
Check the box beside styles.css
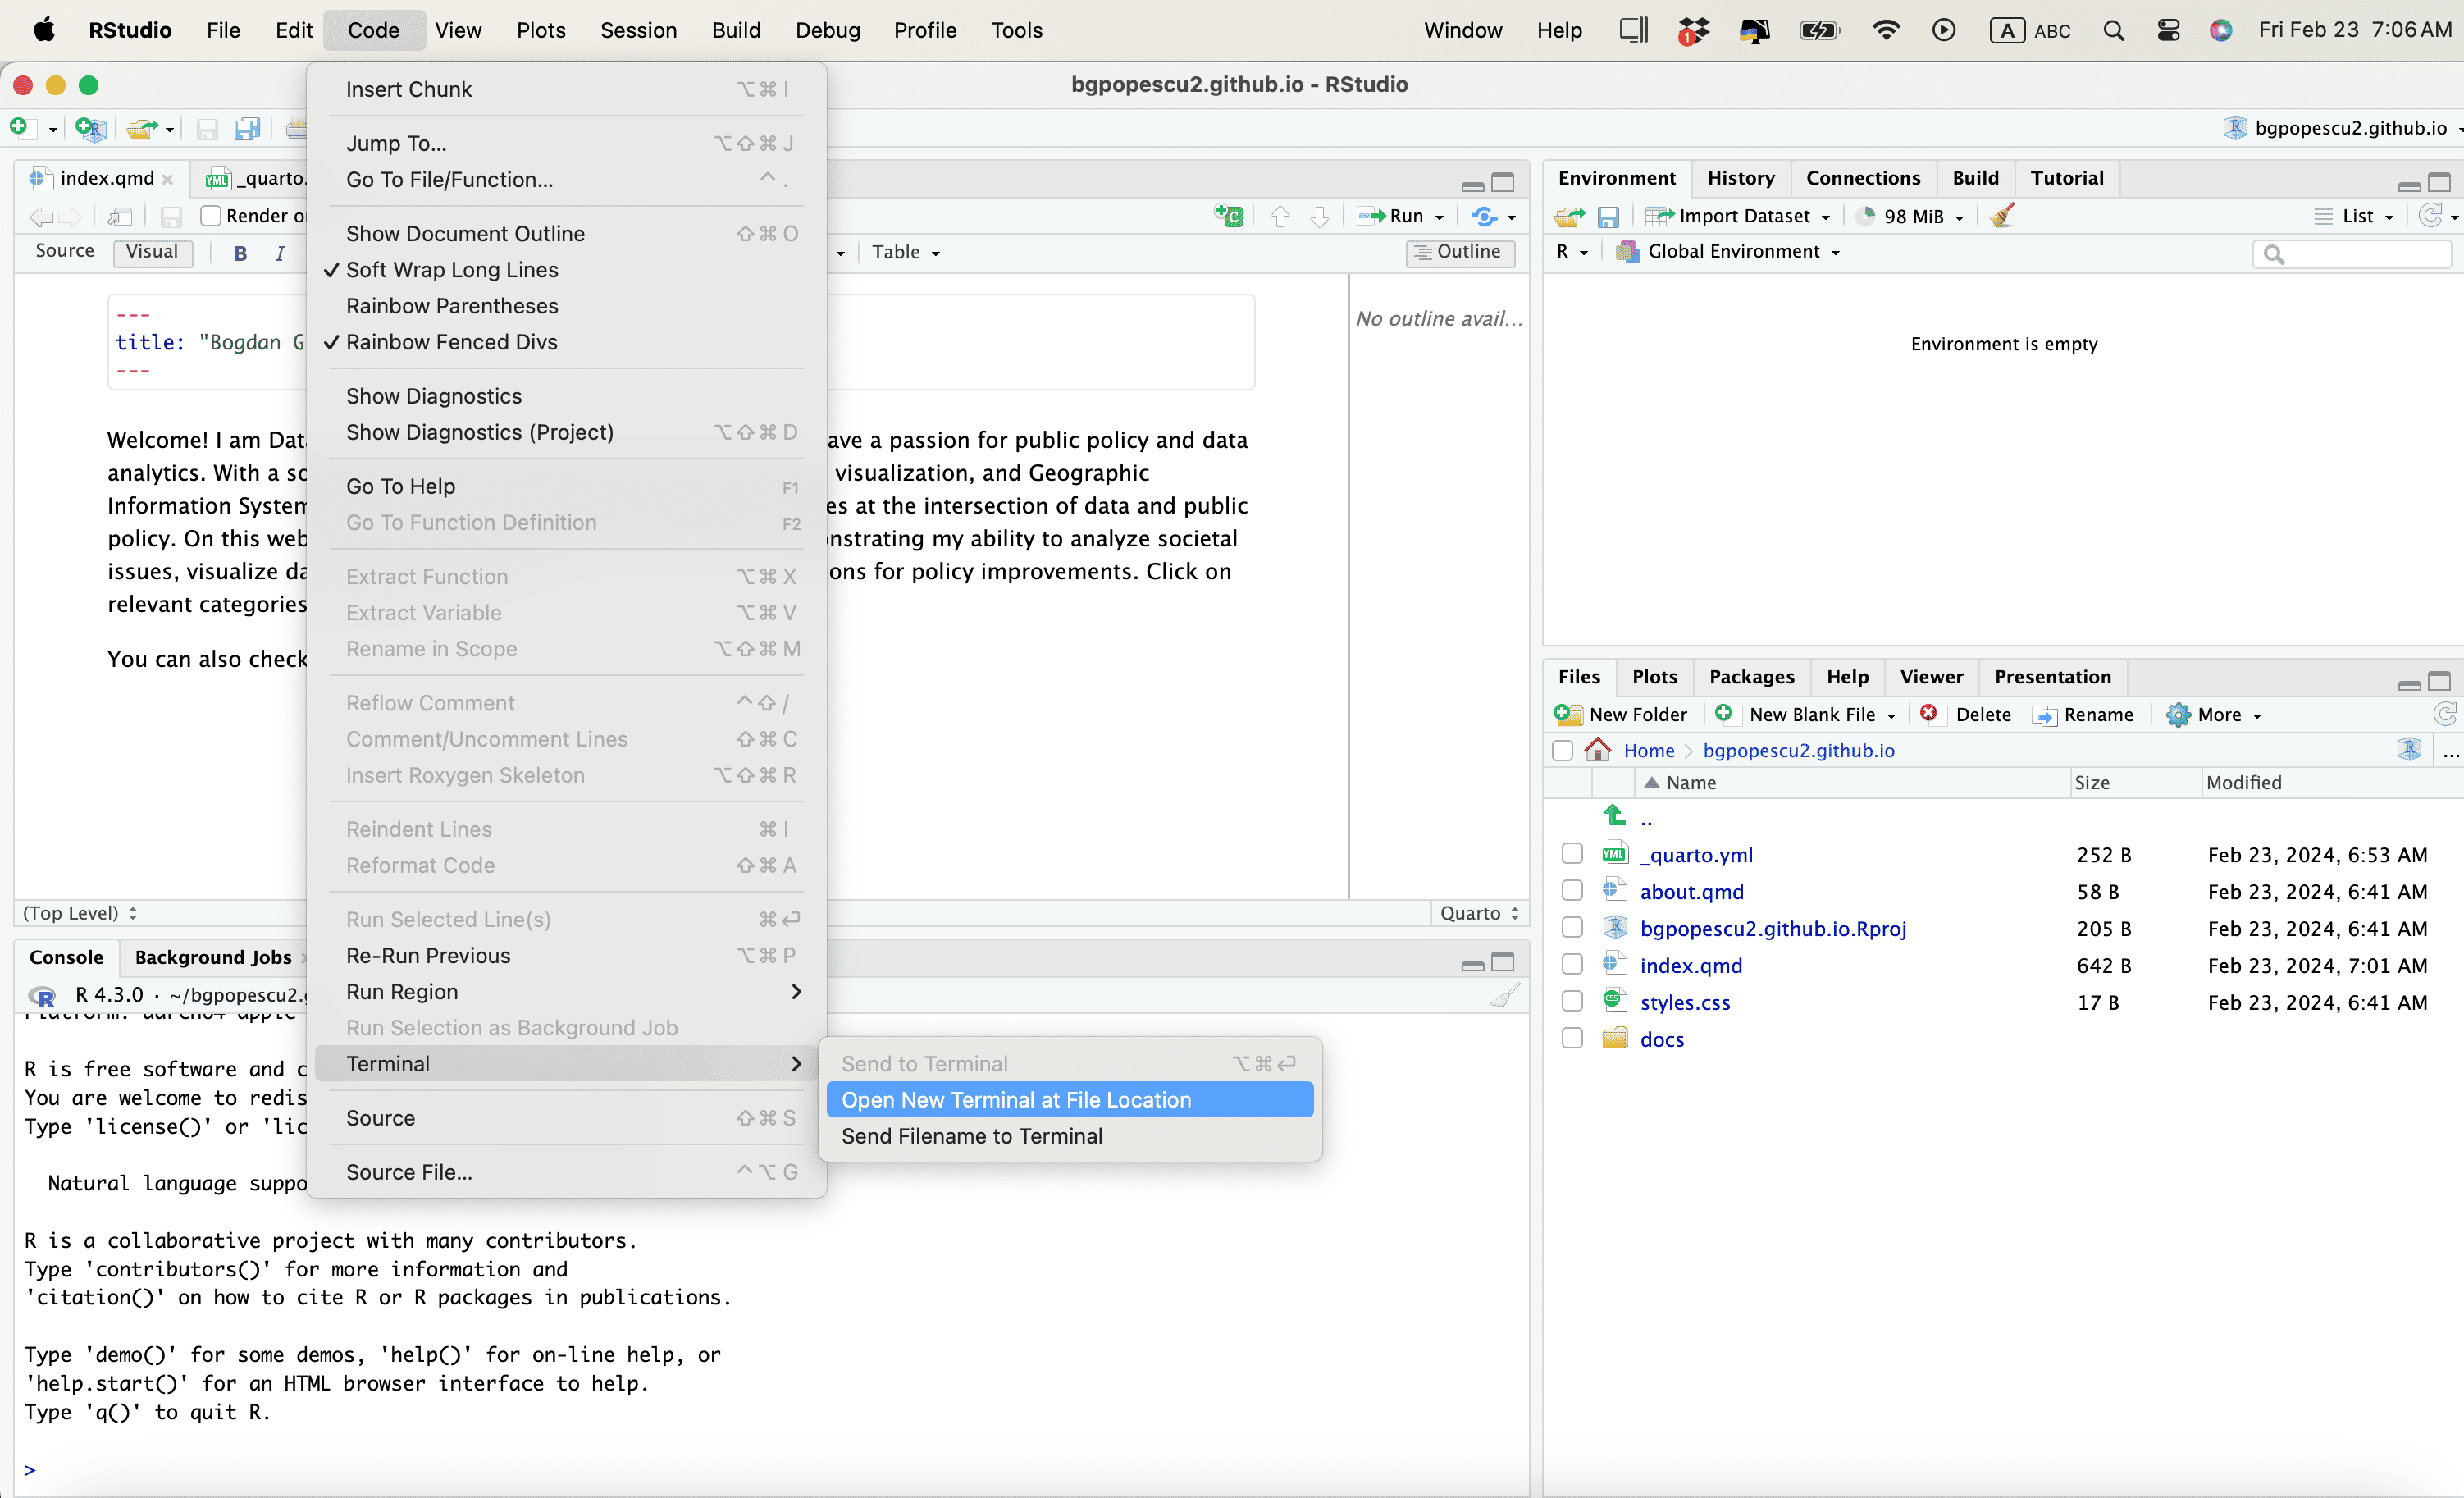pos(1572,1002)
